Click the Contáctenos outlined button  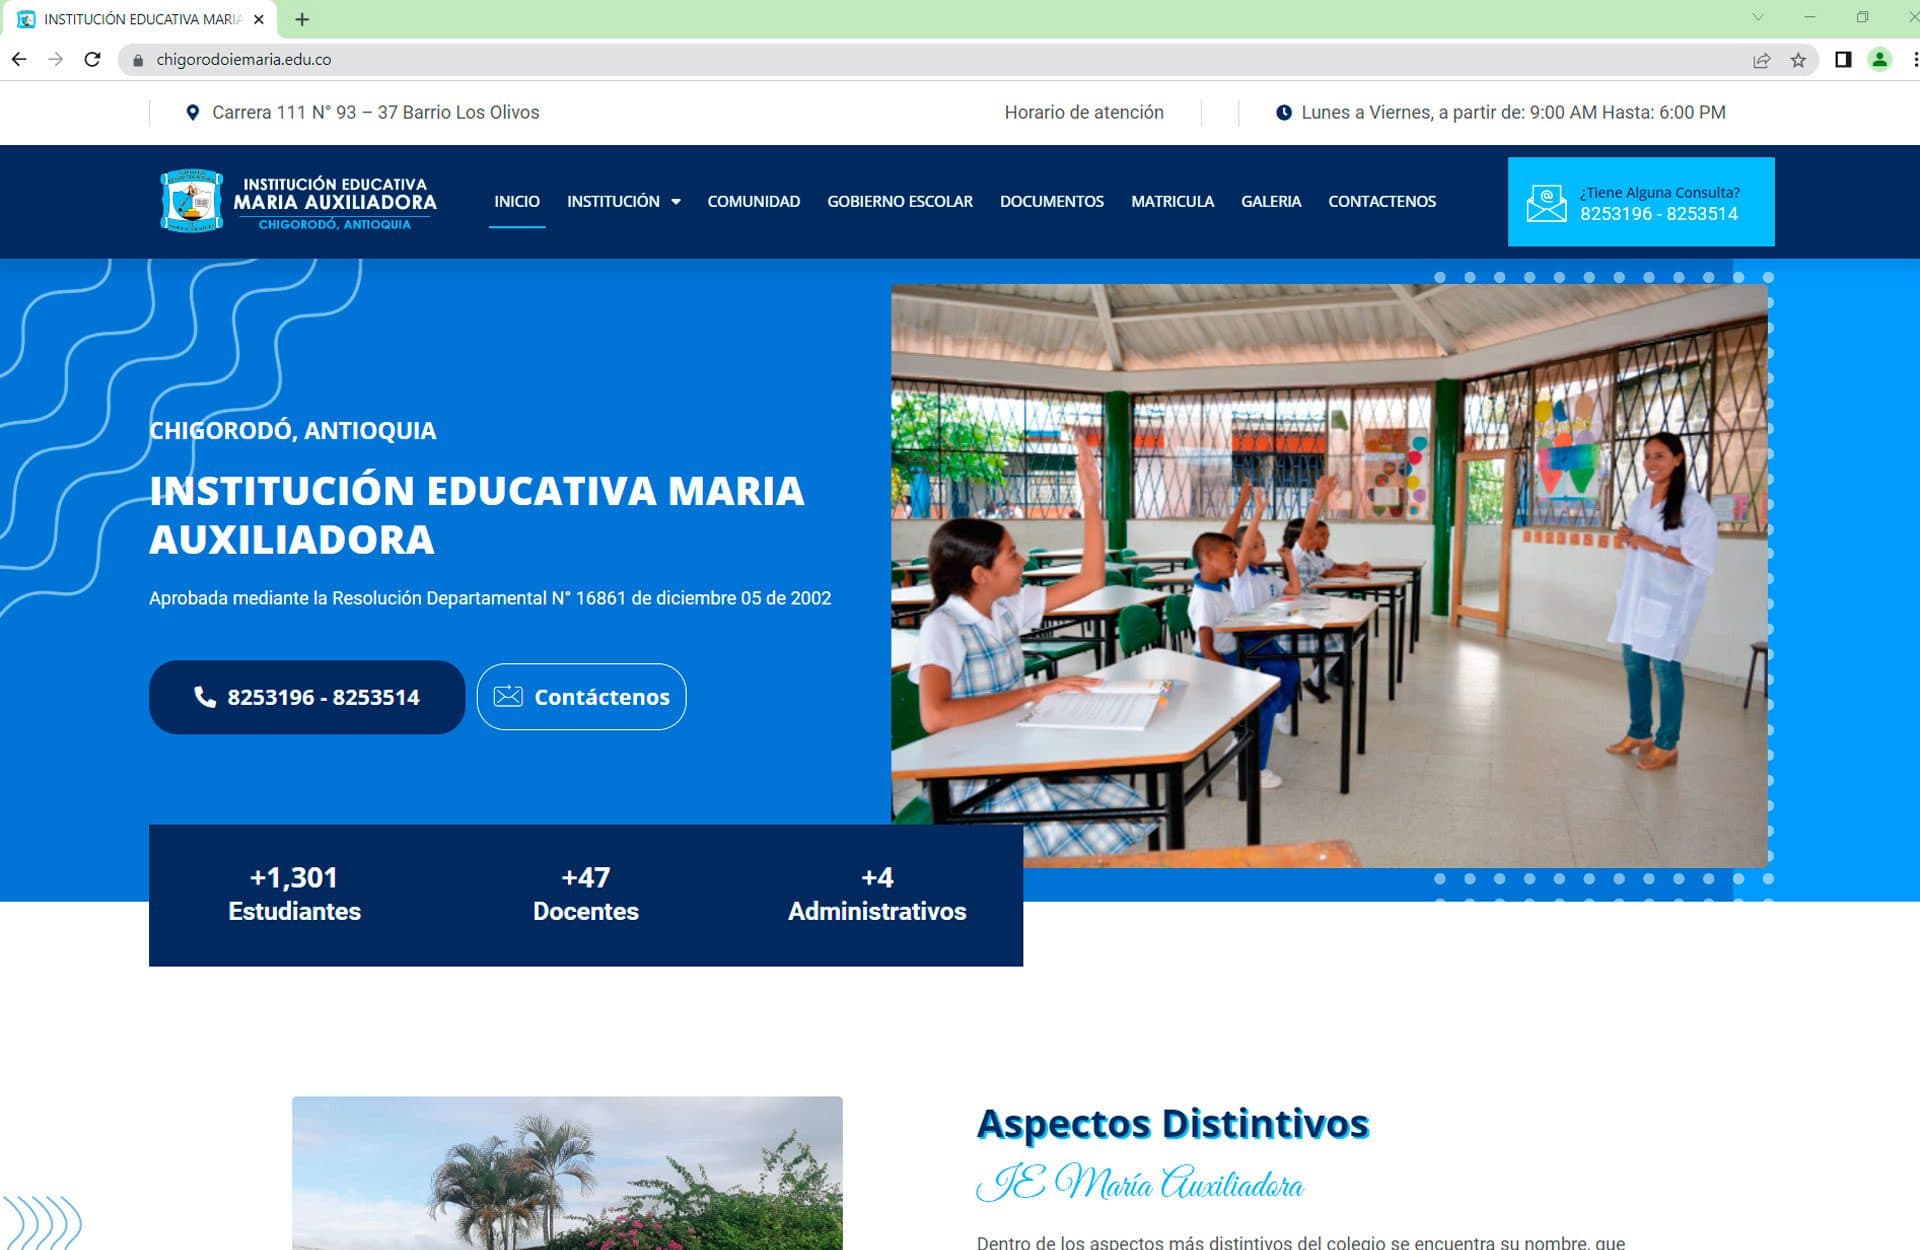tap(581, 697)
